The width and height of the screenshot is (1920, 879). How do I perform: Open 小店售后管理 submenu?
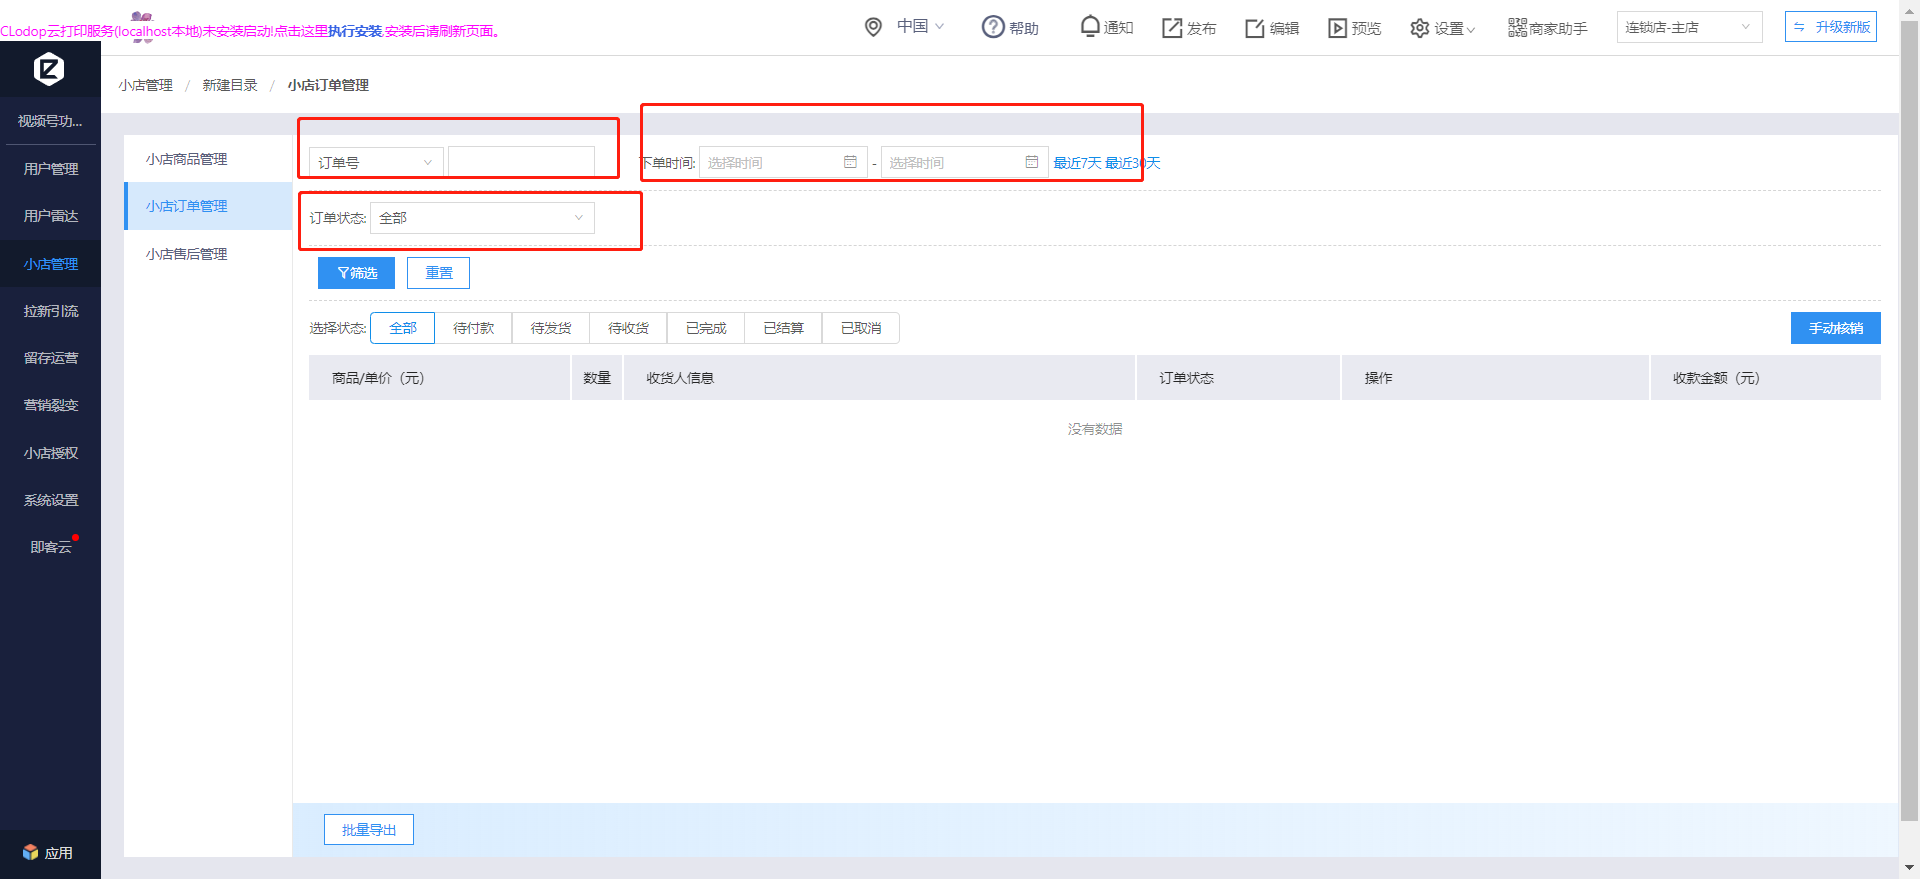coord(208,254)
